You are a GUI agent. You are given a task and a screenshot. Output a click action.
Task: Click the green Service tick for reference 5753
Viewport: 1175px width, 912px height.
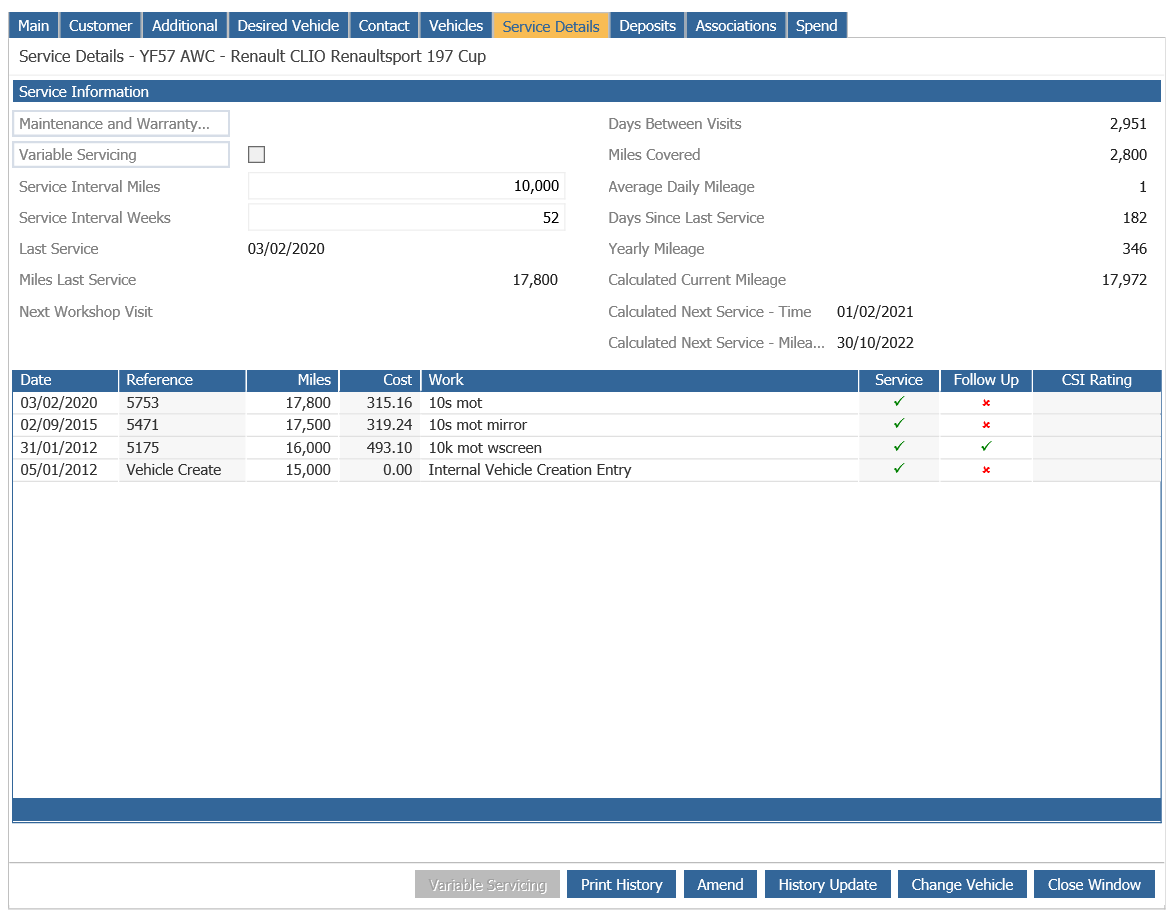pos(898,402)
